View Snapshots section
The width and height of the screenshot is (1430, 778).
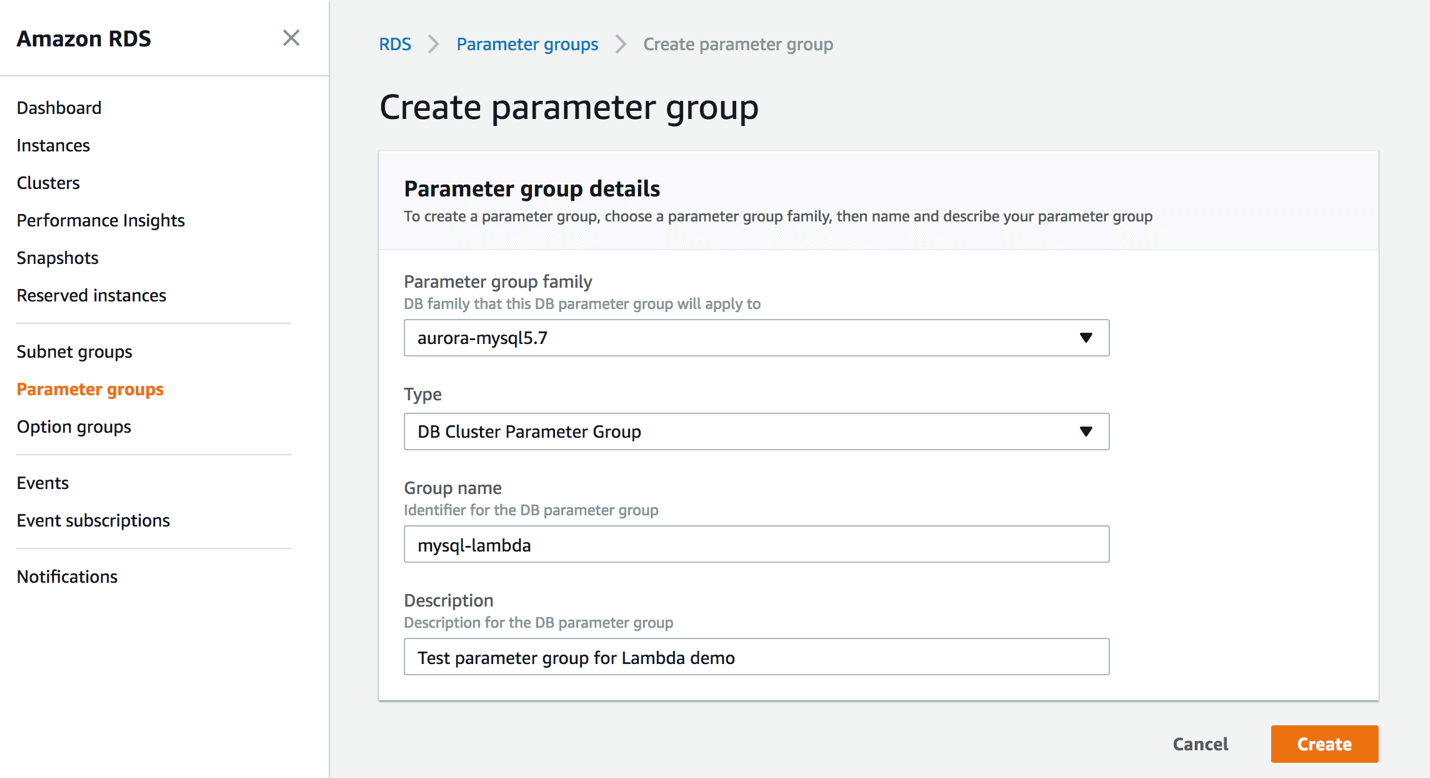(x=58, y=258)
